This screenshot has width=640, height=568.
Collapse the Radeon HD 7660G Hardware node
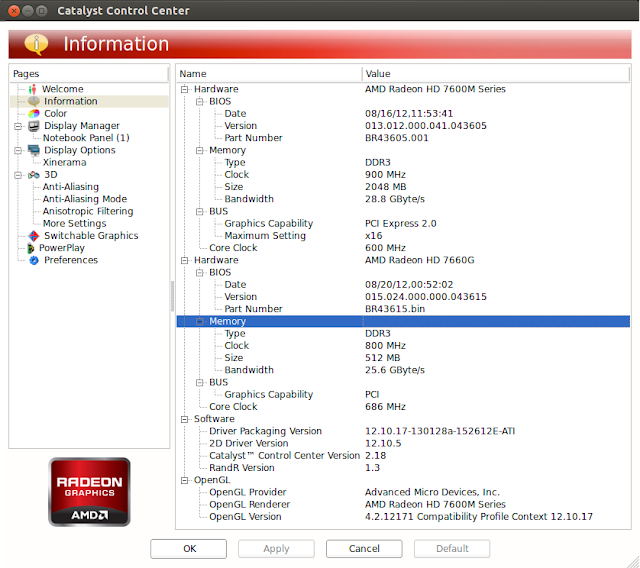(184, 260)
